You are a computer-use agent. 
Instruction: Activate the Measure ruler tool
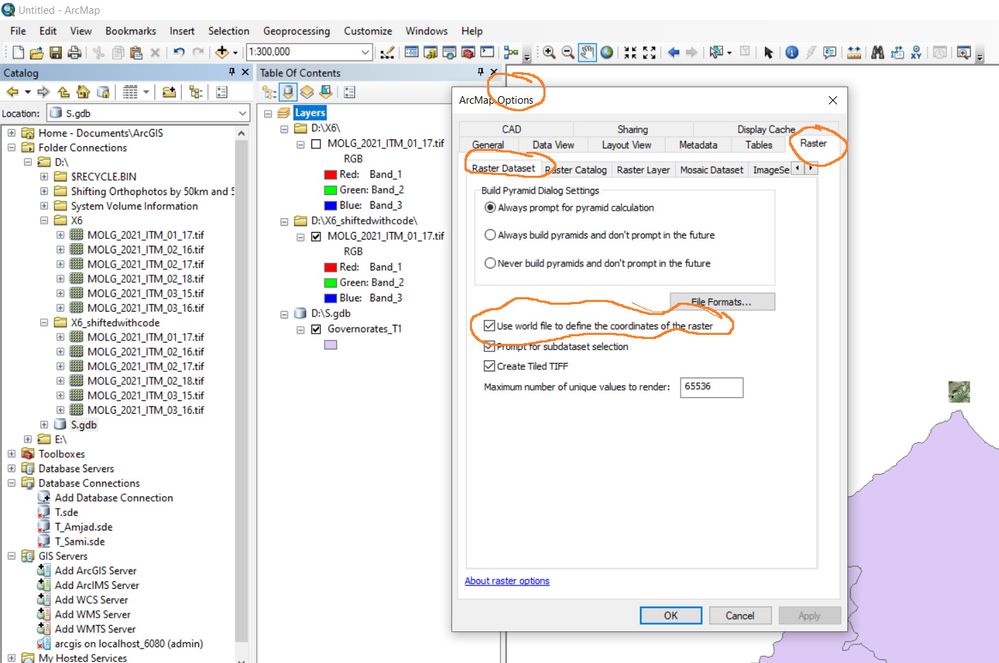click(854, 52)
